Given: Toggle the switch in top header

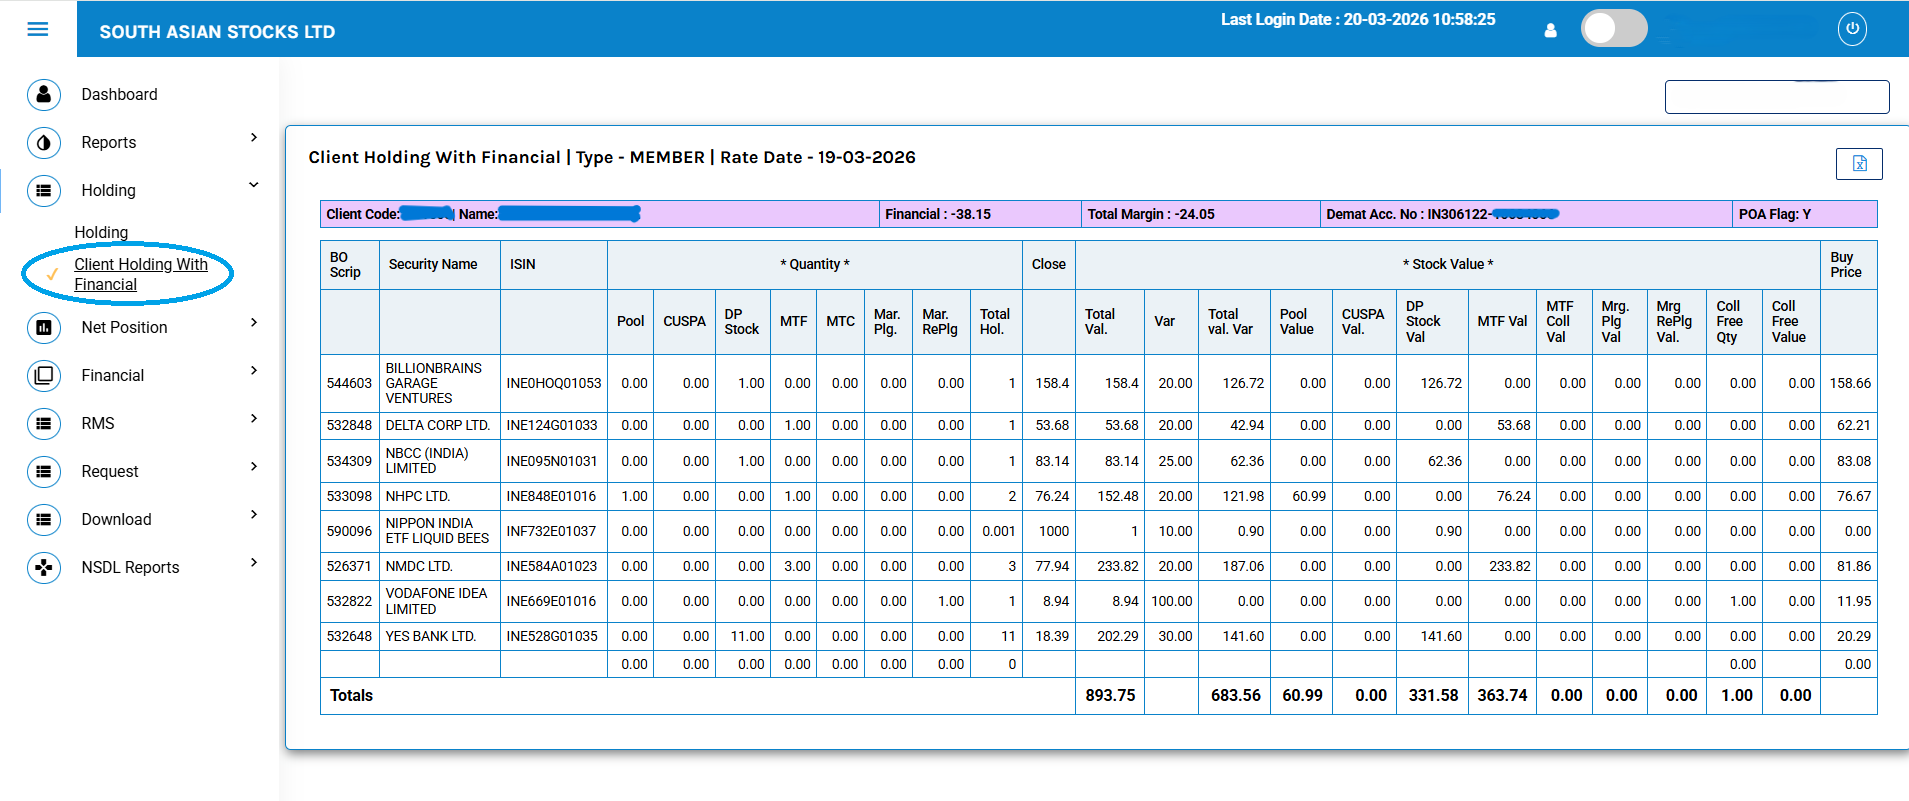Looking at the screenshot, I should pyautogui.click(x=1613, y=28).
